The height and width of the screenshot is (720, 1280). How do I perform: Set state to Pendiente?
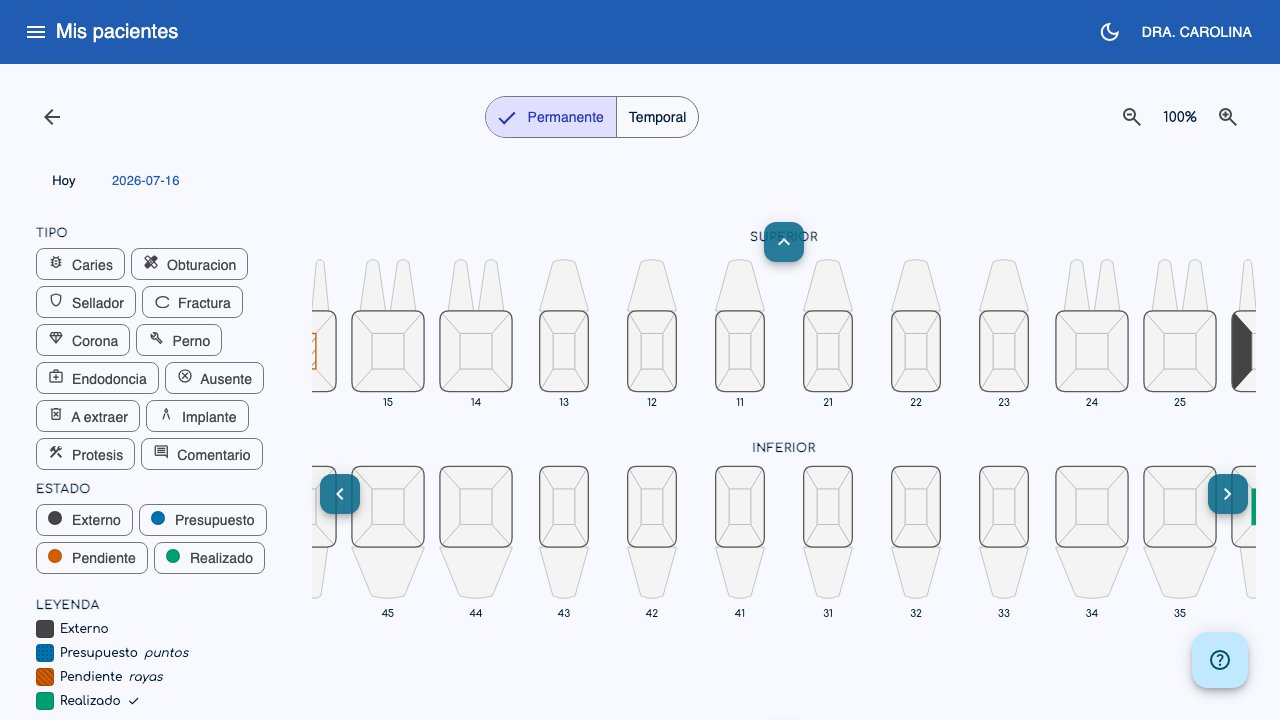92,558
